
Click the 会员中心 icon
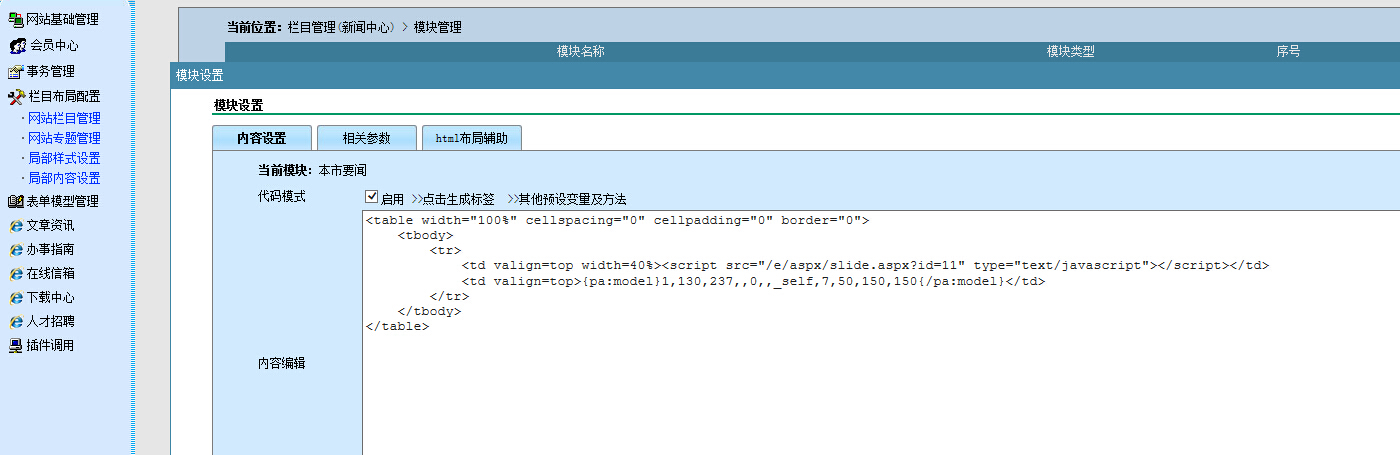pyautogui.click(x=17, y=46)
